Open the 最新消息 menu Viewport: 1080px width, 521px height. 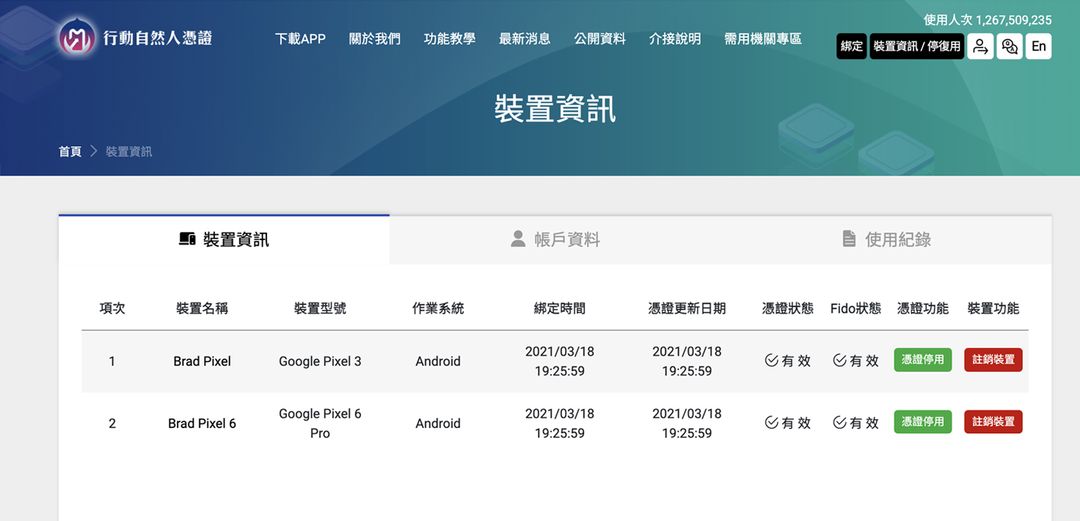(525, 39)
